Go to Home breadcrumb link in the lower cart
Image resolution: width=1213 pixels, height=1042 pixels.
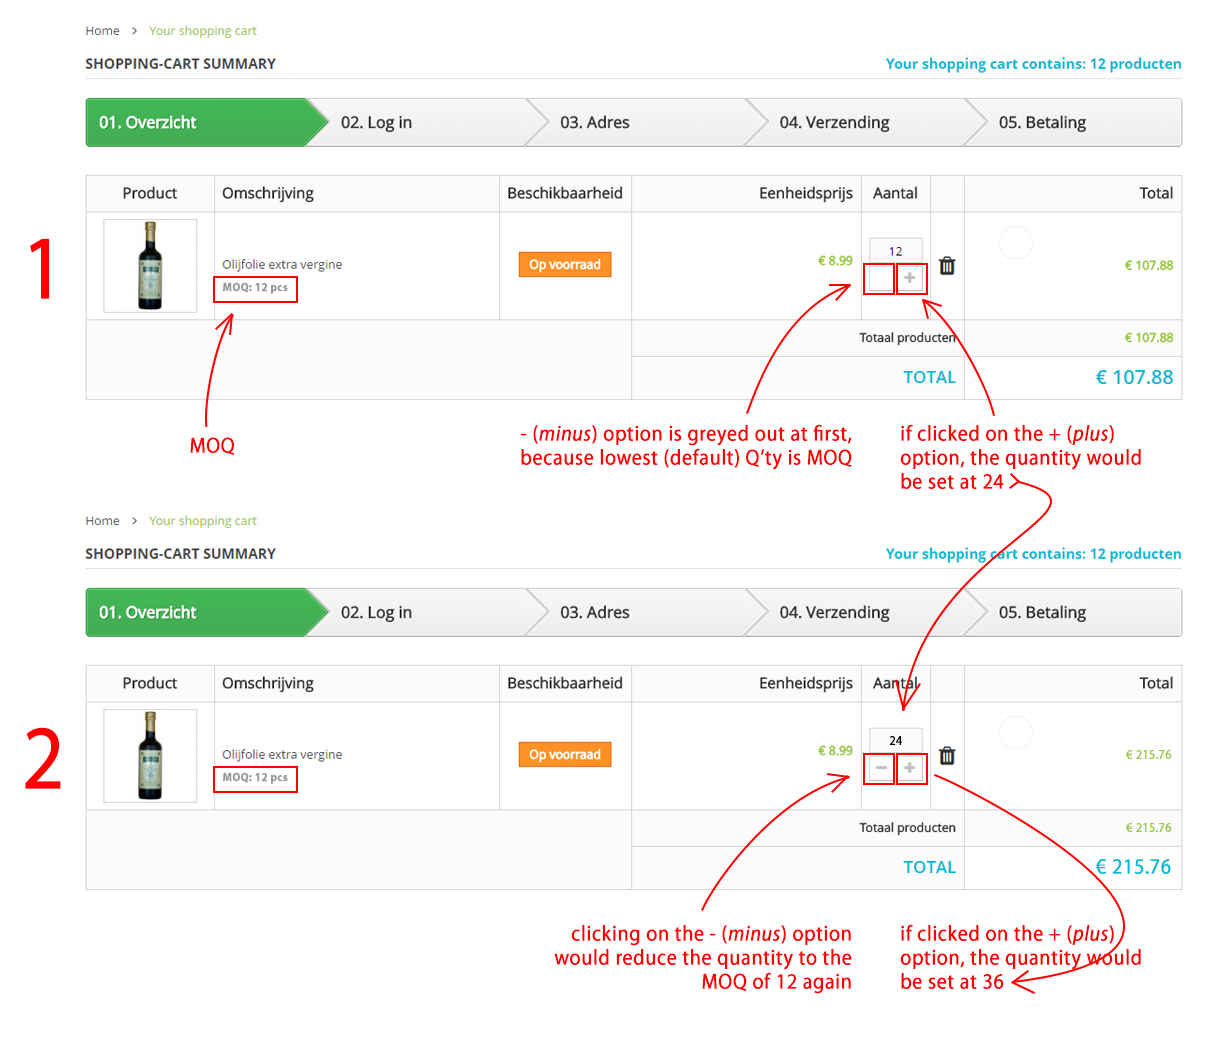(102, 521)
